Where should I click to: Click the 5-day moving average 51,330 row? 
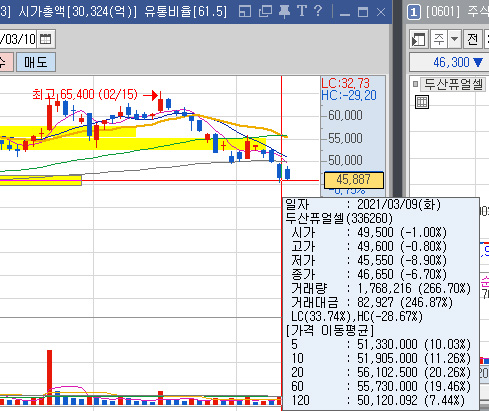coord(381,344)
